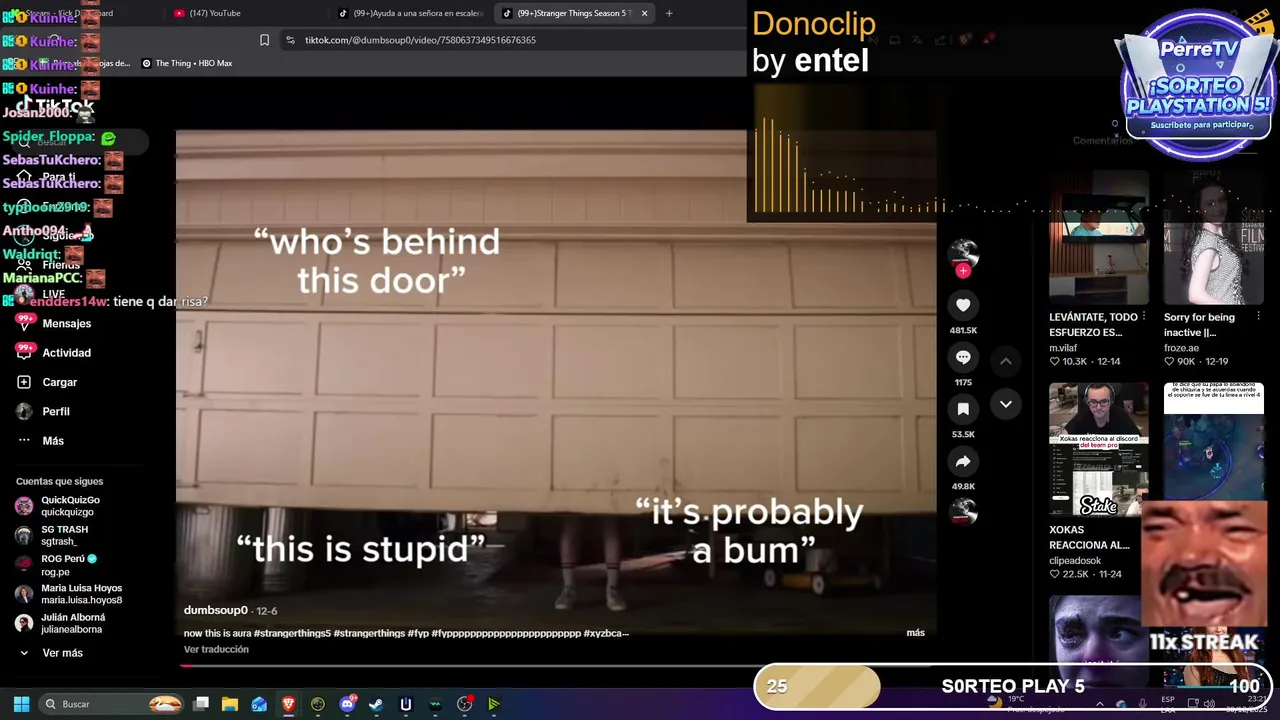Expand followed accounts with Ver más

(62, 653)
